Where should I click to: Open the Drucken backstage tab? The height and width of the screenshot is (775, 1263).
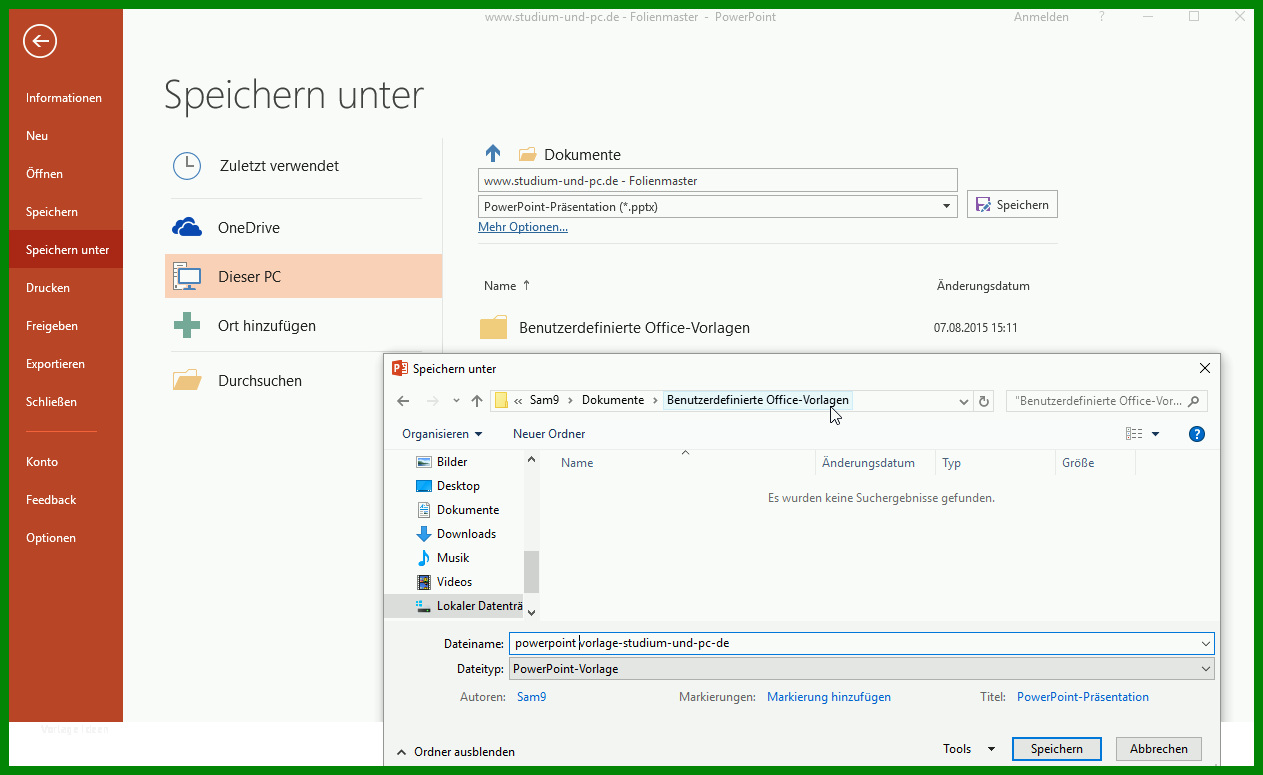48,288
